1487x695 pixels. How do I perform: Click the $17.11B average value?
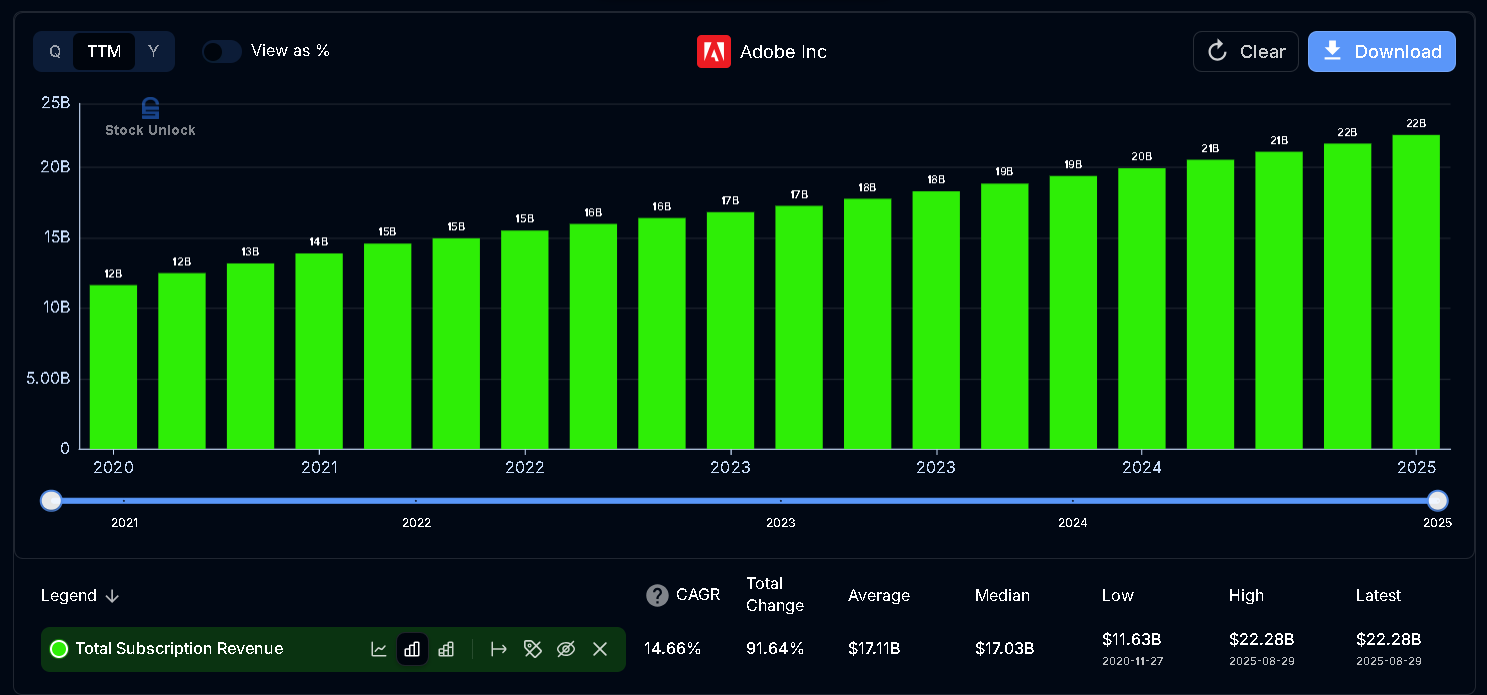click(874, 649)
